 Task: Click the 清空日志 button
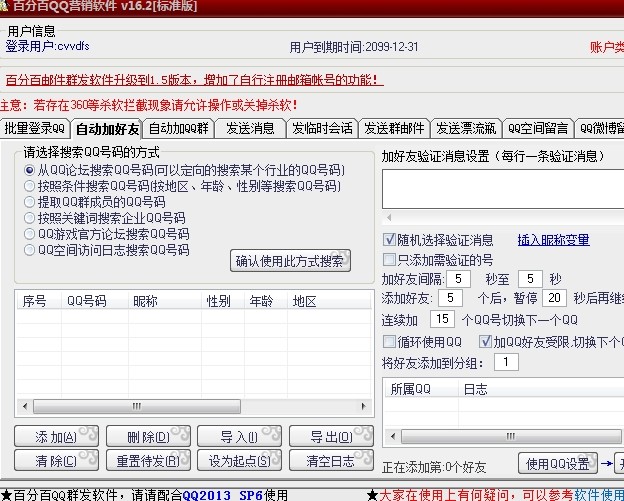point(332,460)
